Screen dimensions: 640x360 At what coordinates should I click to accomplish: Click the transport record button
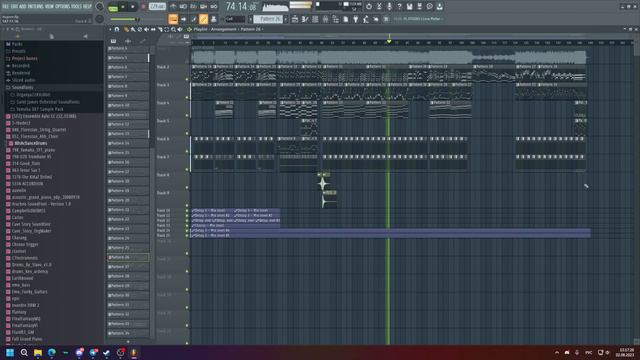pos(143,7)
